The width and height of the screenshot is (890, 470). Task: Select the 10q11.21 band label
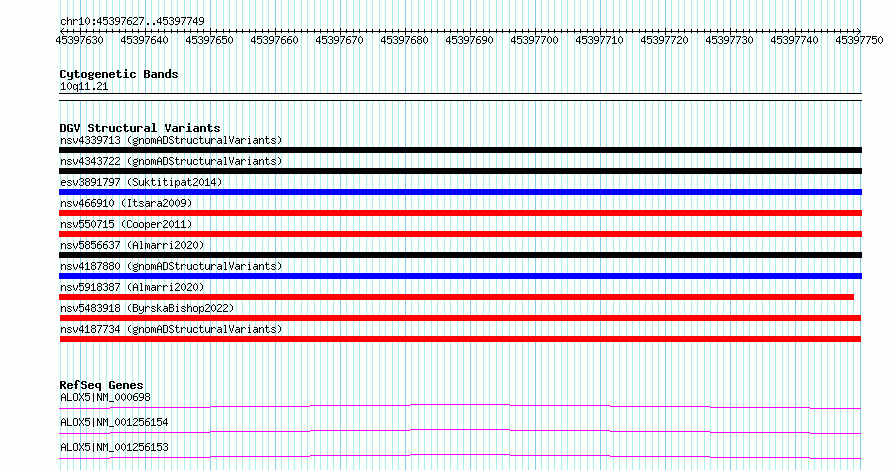click(84, 86)
